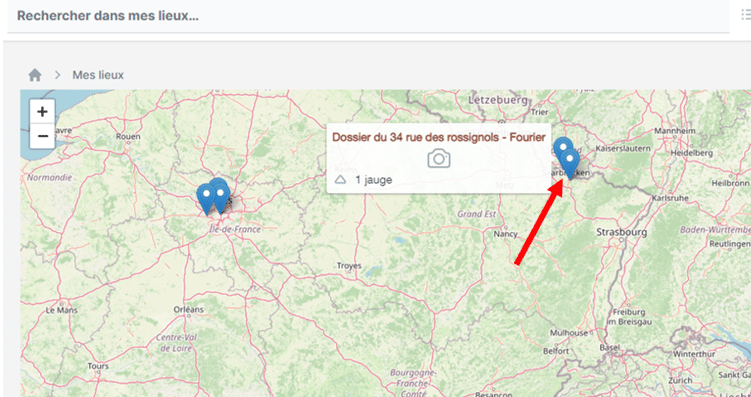Click the Strasbourg label on the map

[x=622, y=232]
